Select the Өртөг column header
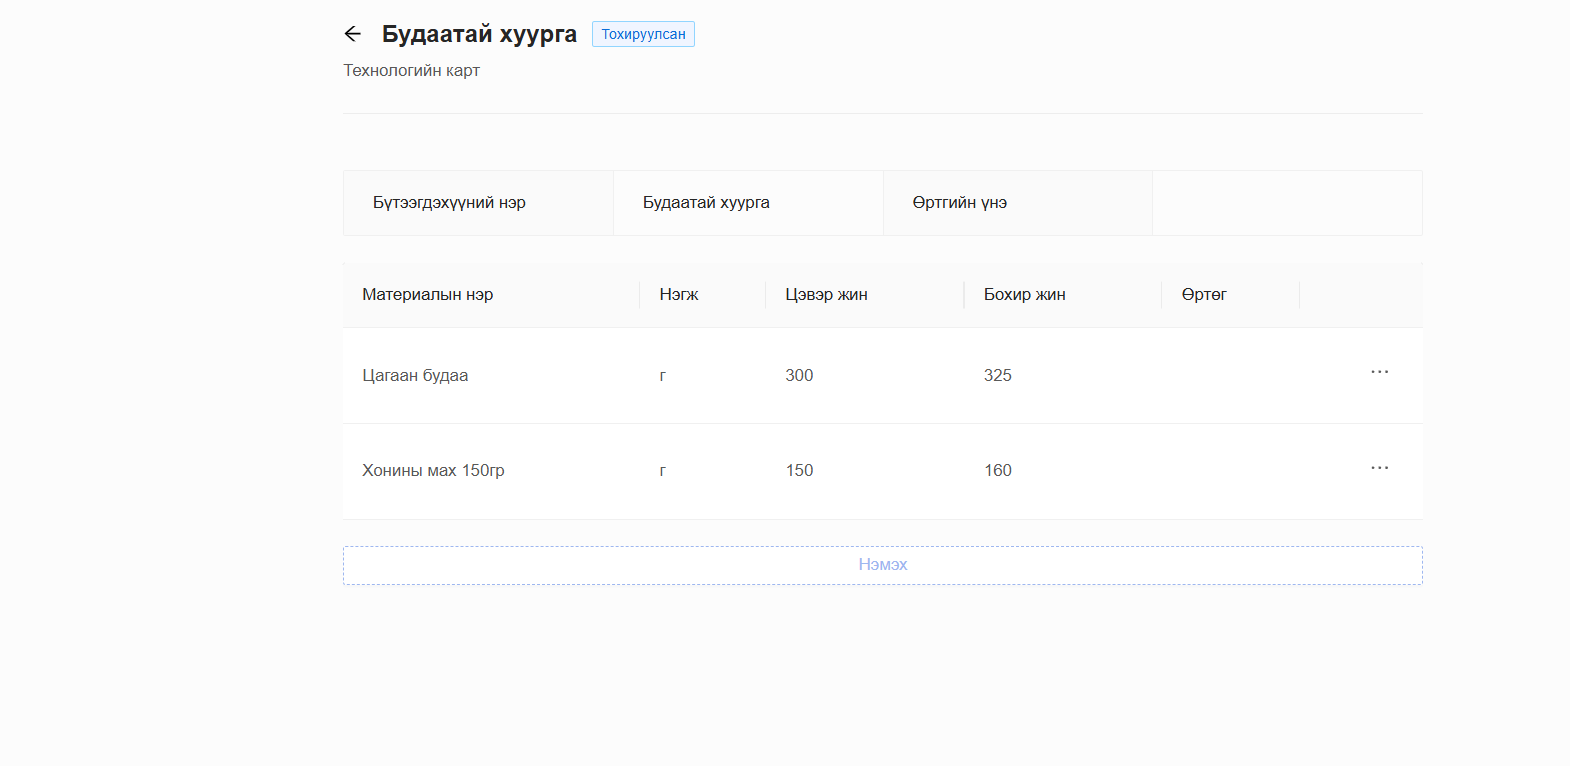1570x766 pixels. (1204, 295)
